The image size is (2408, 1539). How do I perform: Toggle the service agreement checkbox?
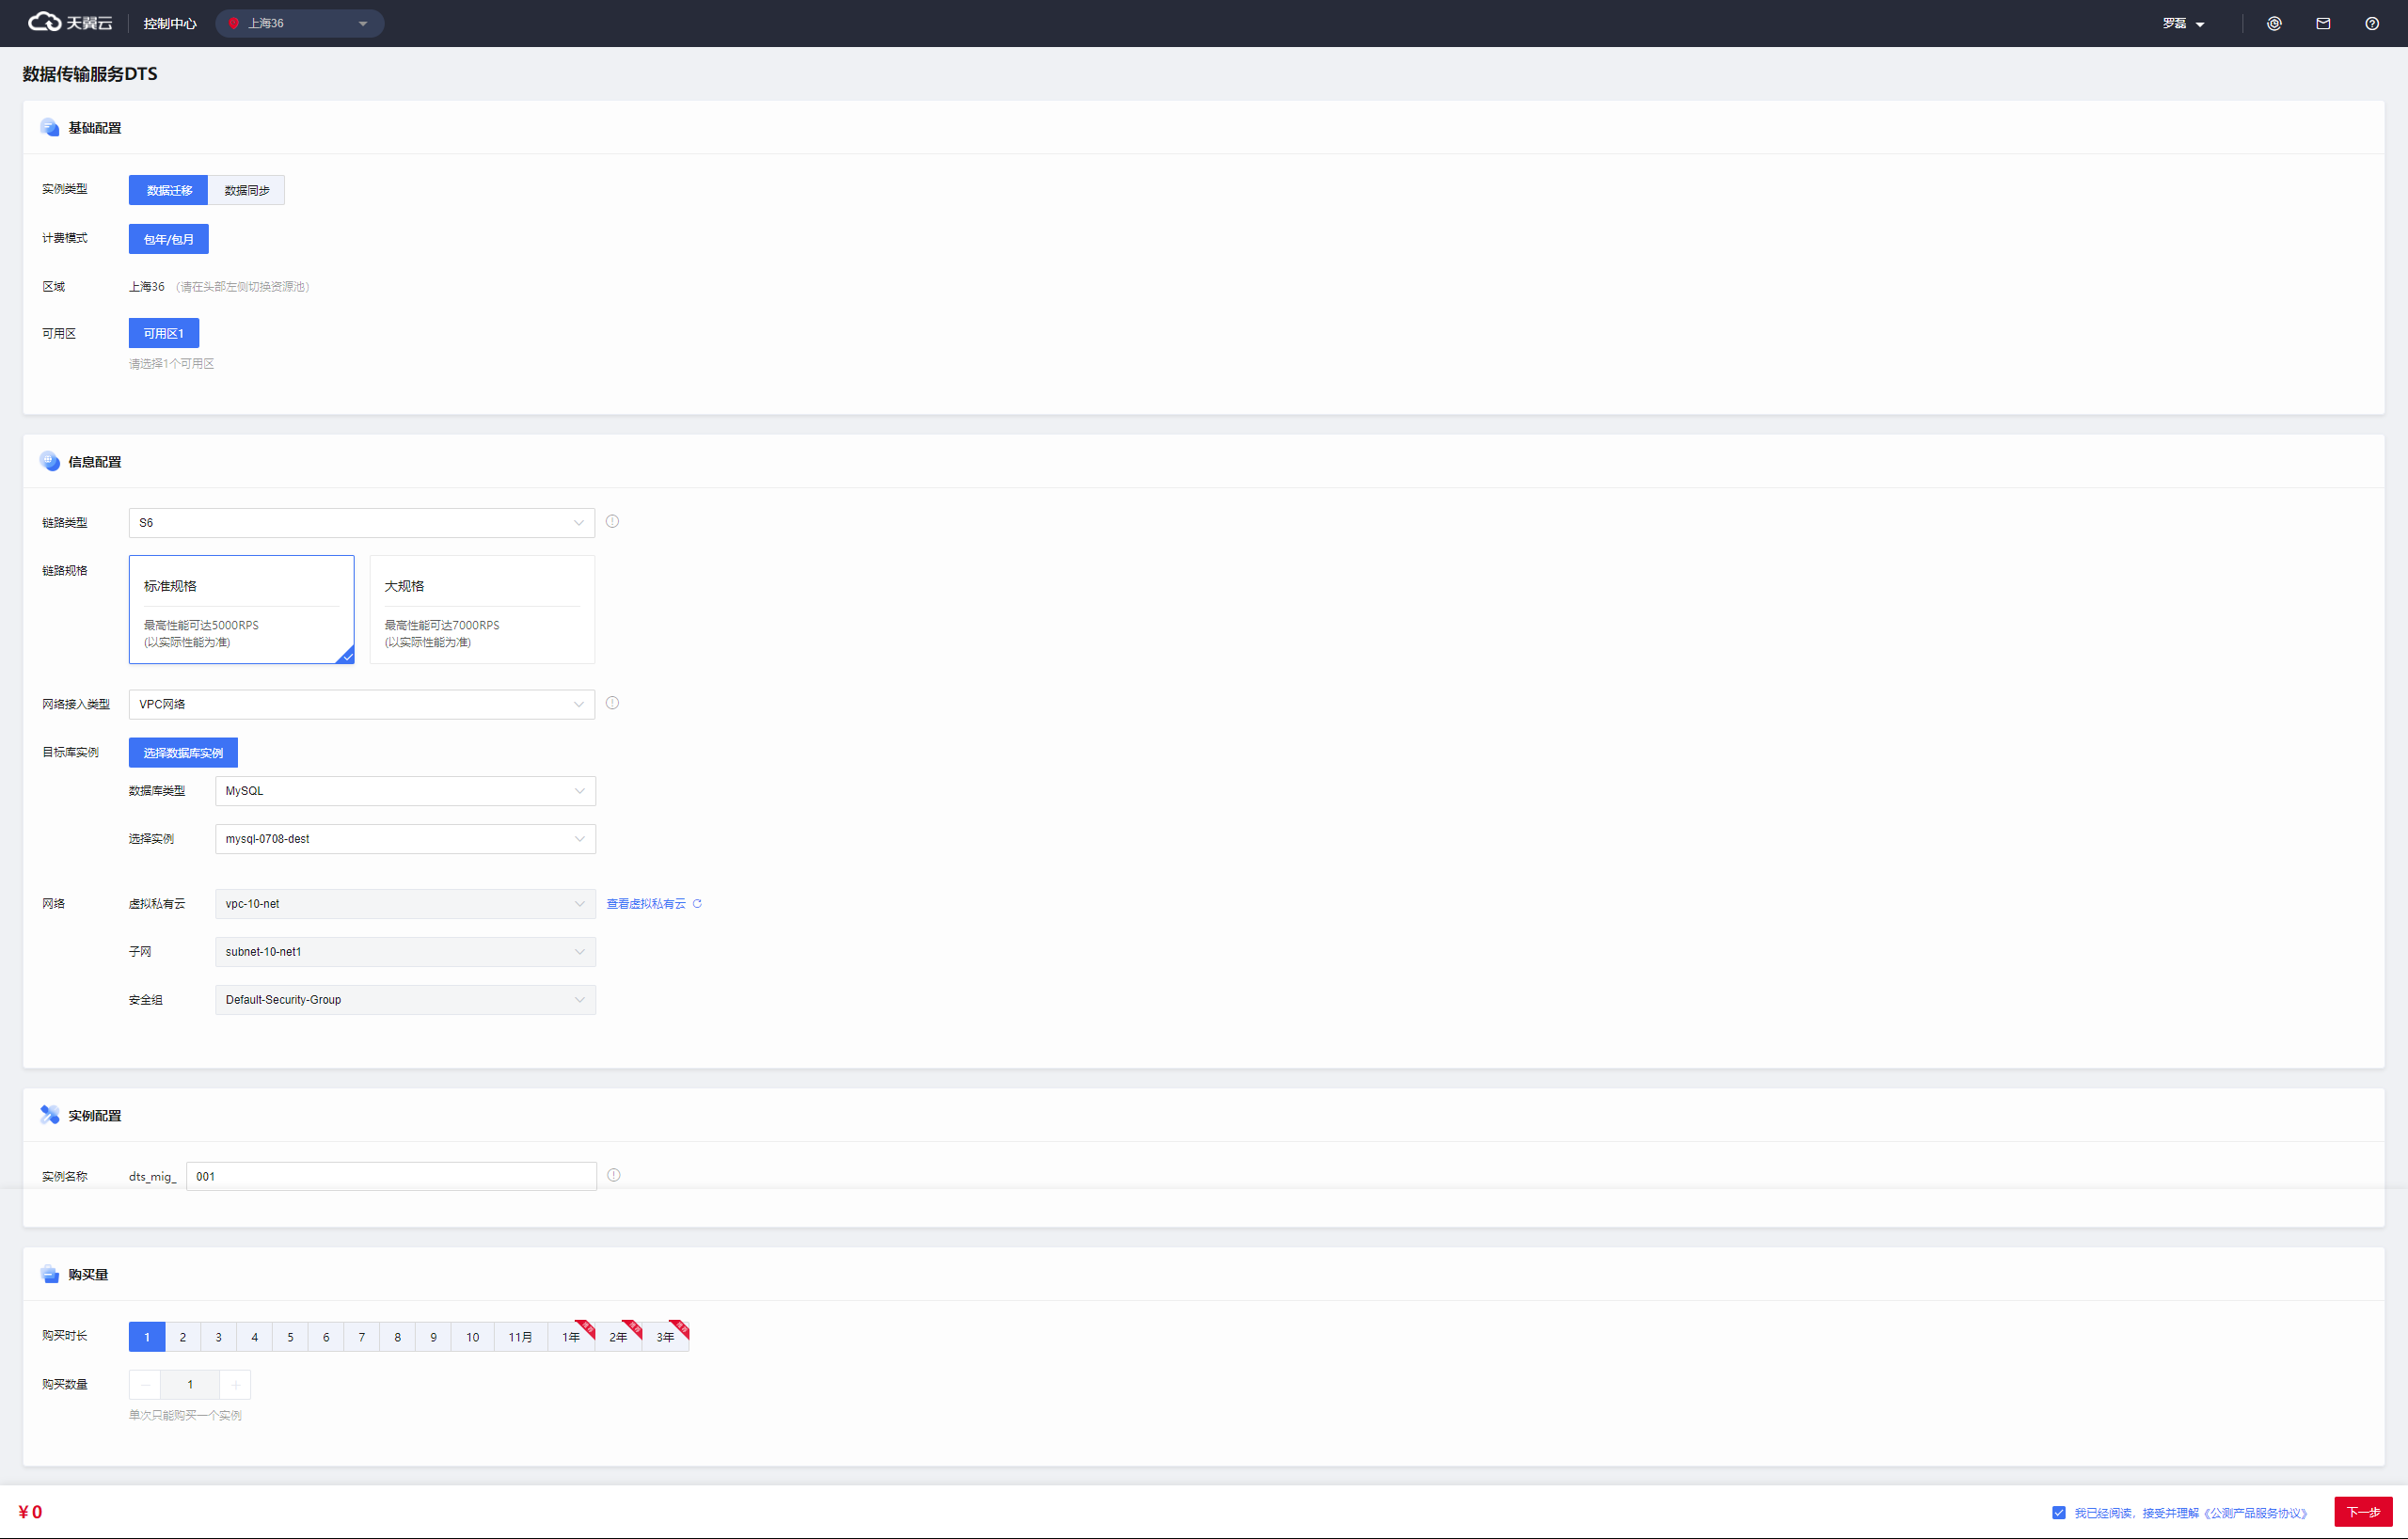click(2058, 1512)
